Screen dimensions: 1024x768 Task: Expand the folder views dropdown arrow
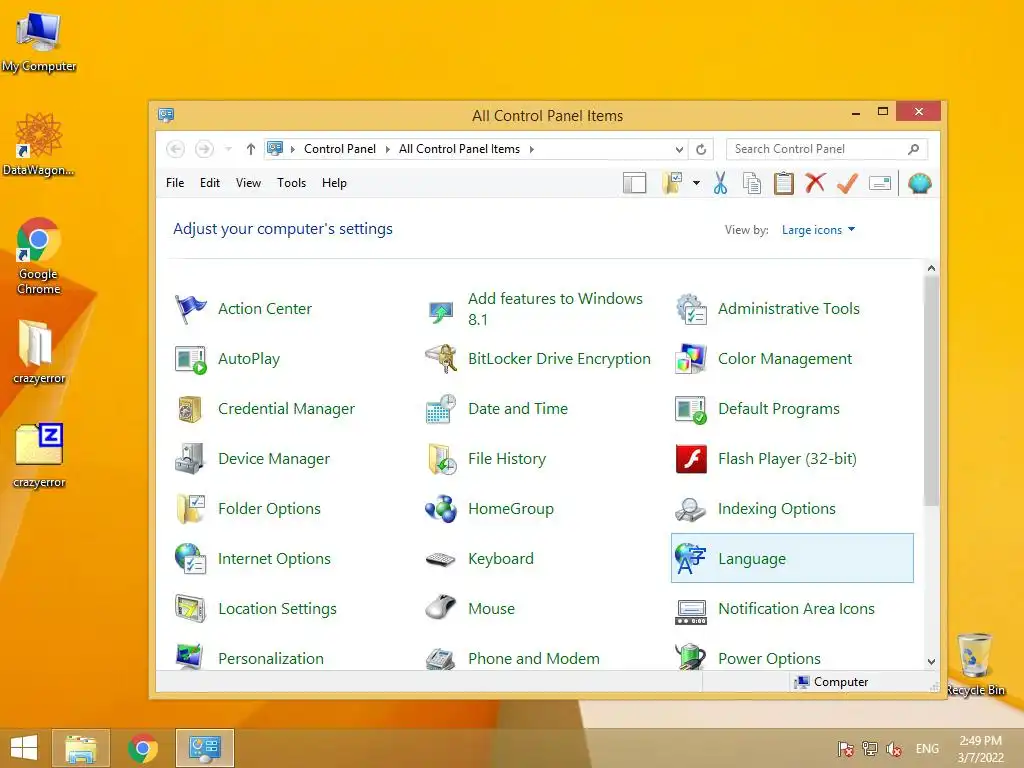coord(696,184)
